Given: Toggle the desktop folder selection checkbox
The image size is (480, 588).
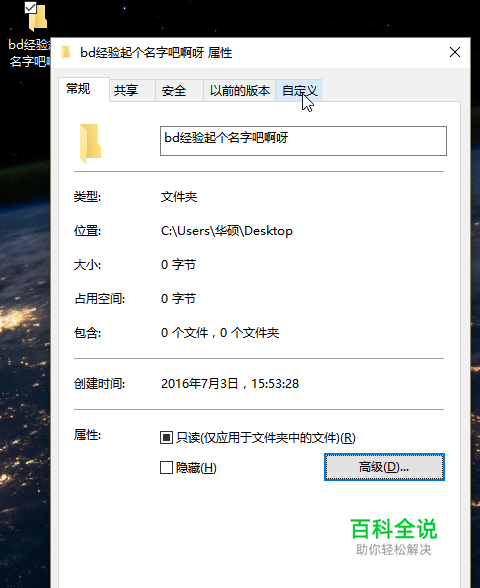Looking at the screenshot, I should (30, 8).
